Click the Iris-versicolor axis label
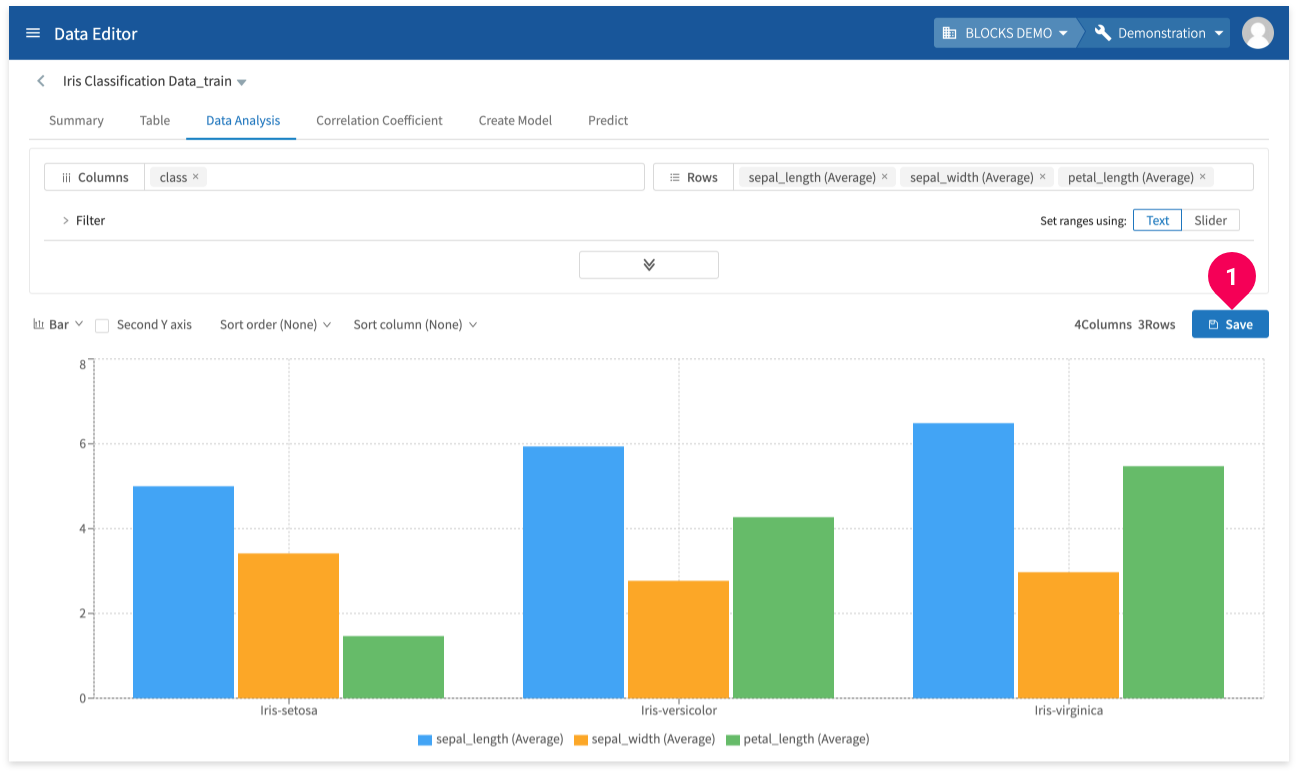Viewport: 1298px width, 774px height. pyautogui.click(x=679, y=711)
